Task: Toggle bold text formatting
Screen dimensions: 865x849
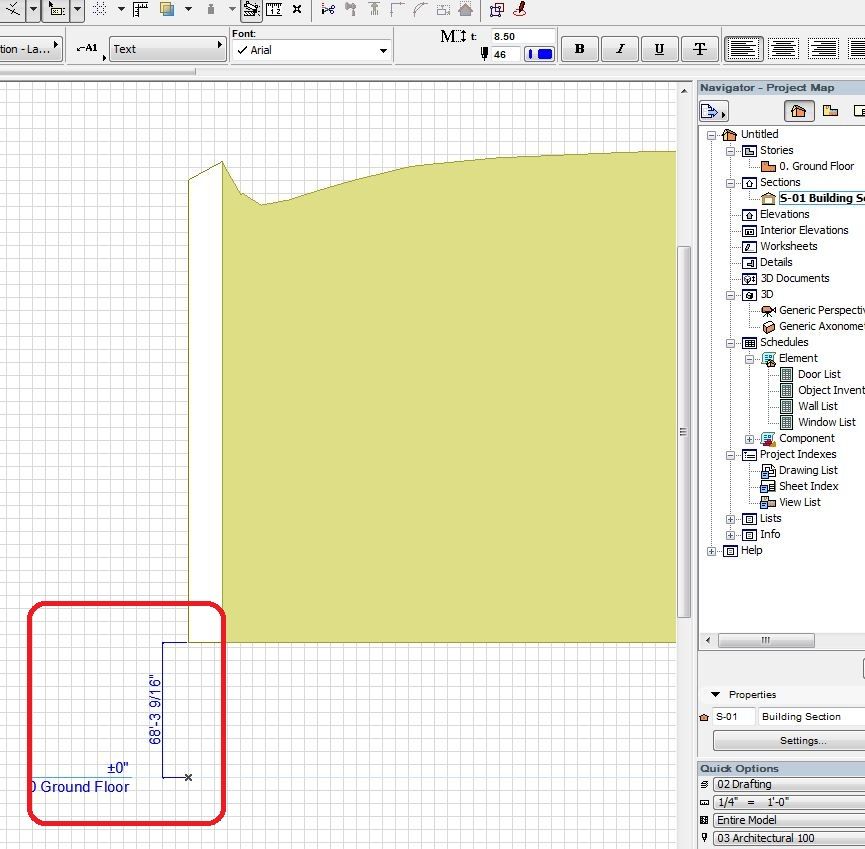Action: (579, 49)
